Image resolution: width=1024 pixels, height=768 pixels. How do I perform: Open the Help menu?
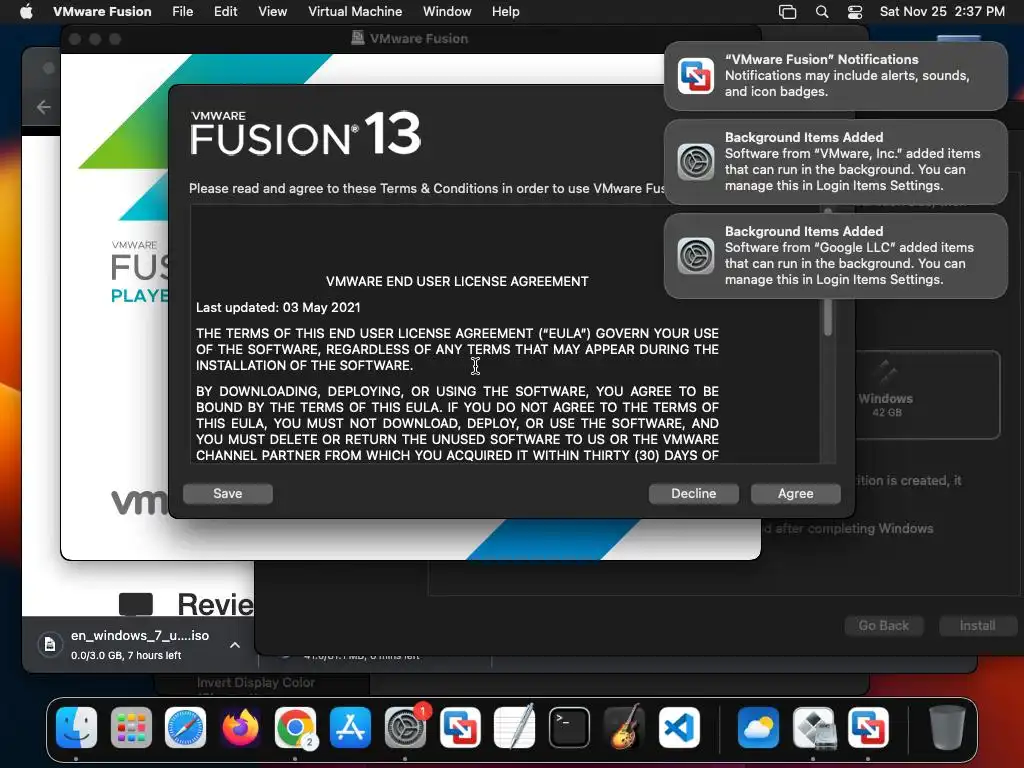click(x=505, y=11)
